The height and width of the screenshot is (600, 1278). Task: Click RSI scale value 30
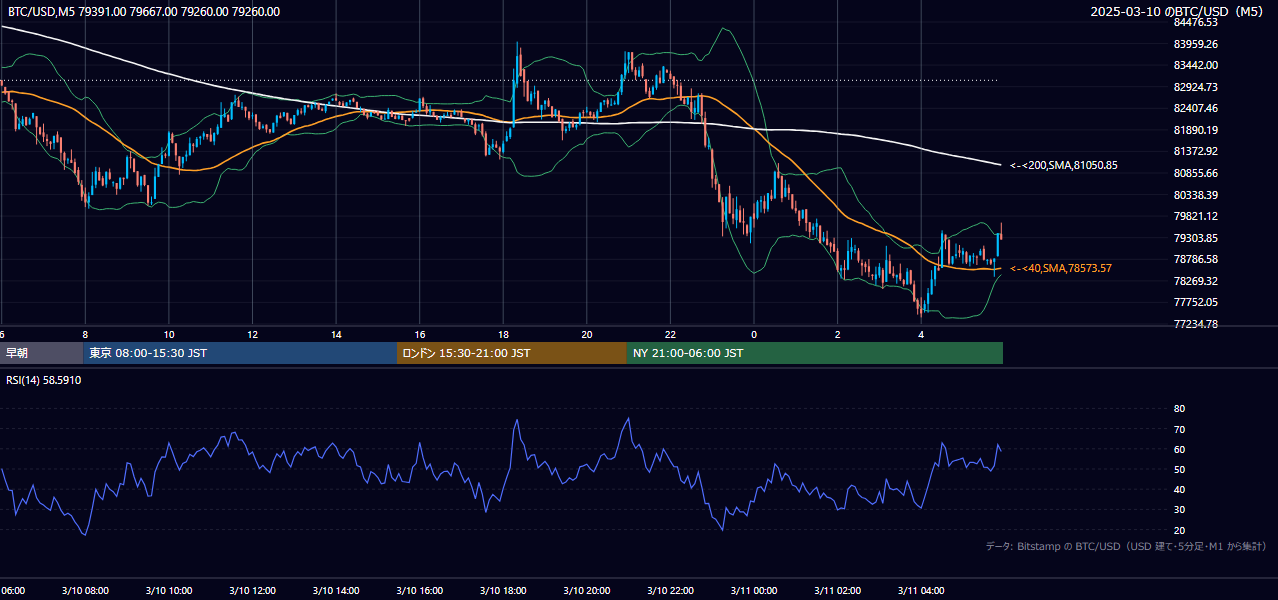(x=1179, y=510)
